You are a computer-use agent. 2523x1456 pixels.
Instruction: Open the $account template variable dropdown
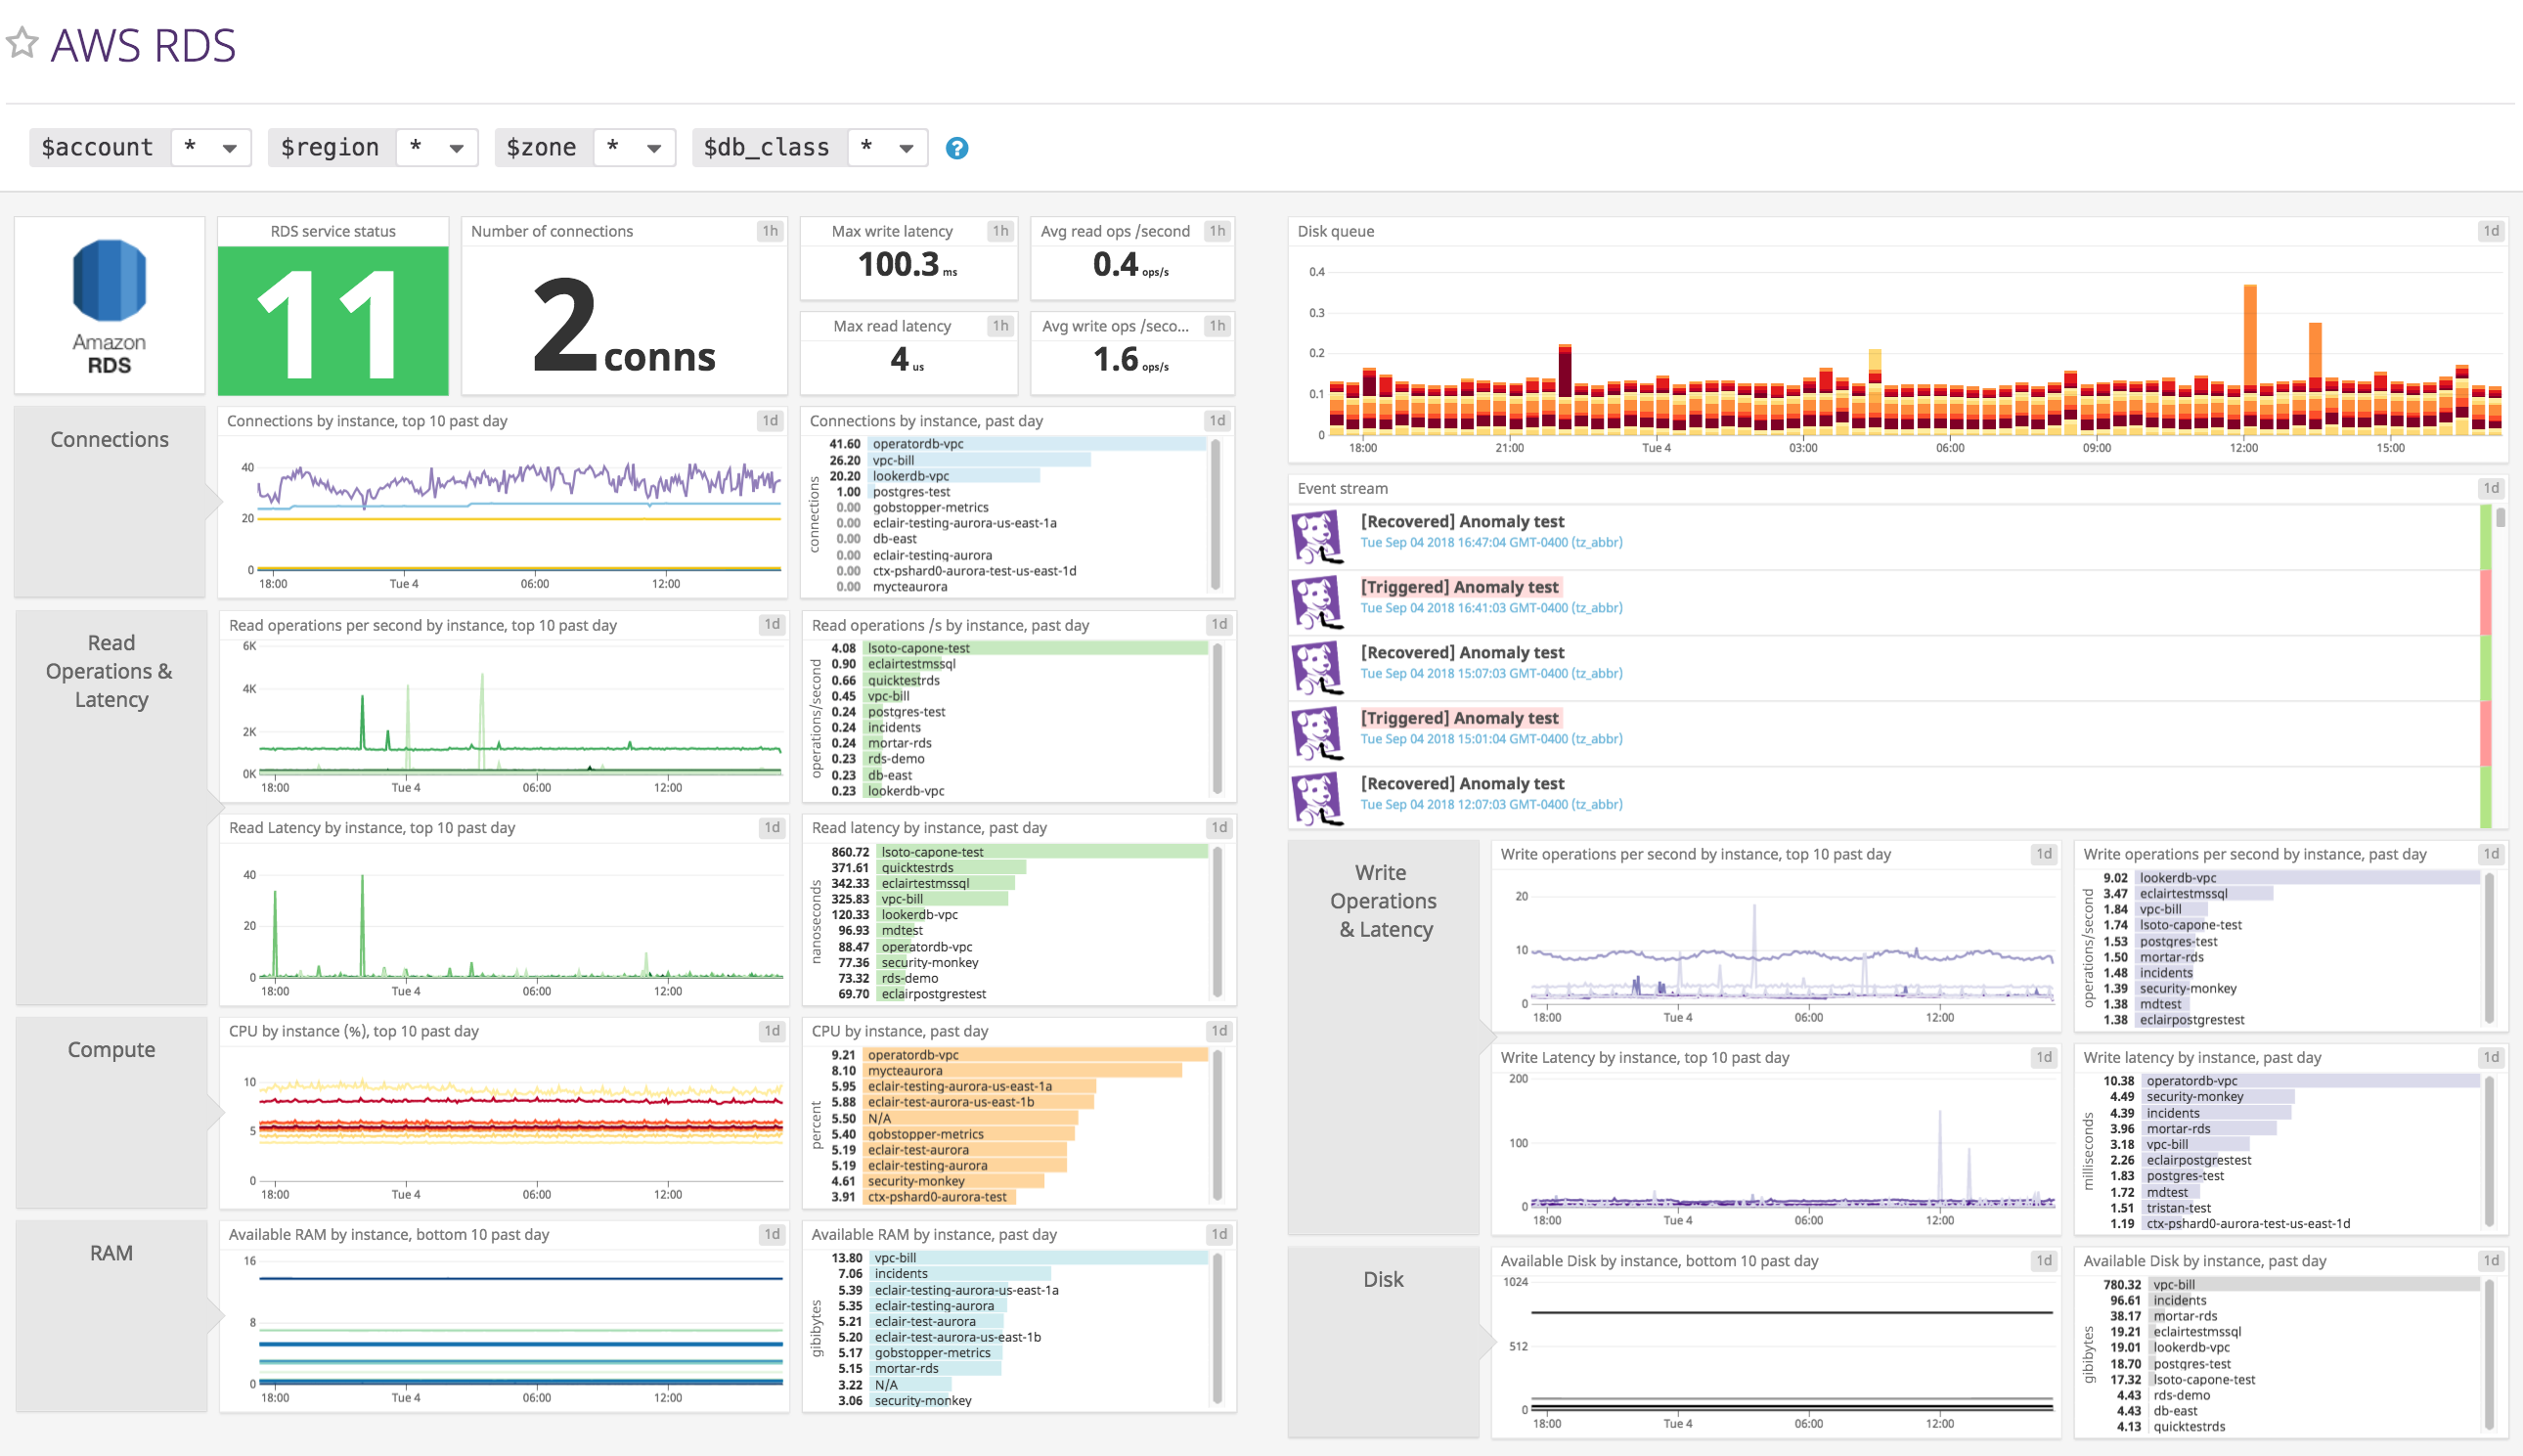[211, 147]
